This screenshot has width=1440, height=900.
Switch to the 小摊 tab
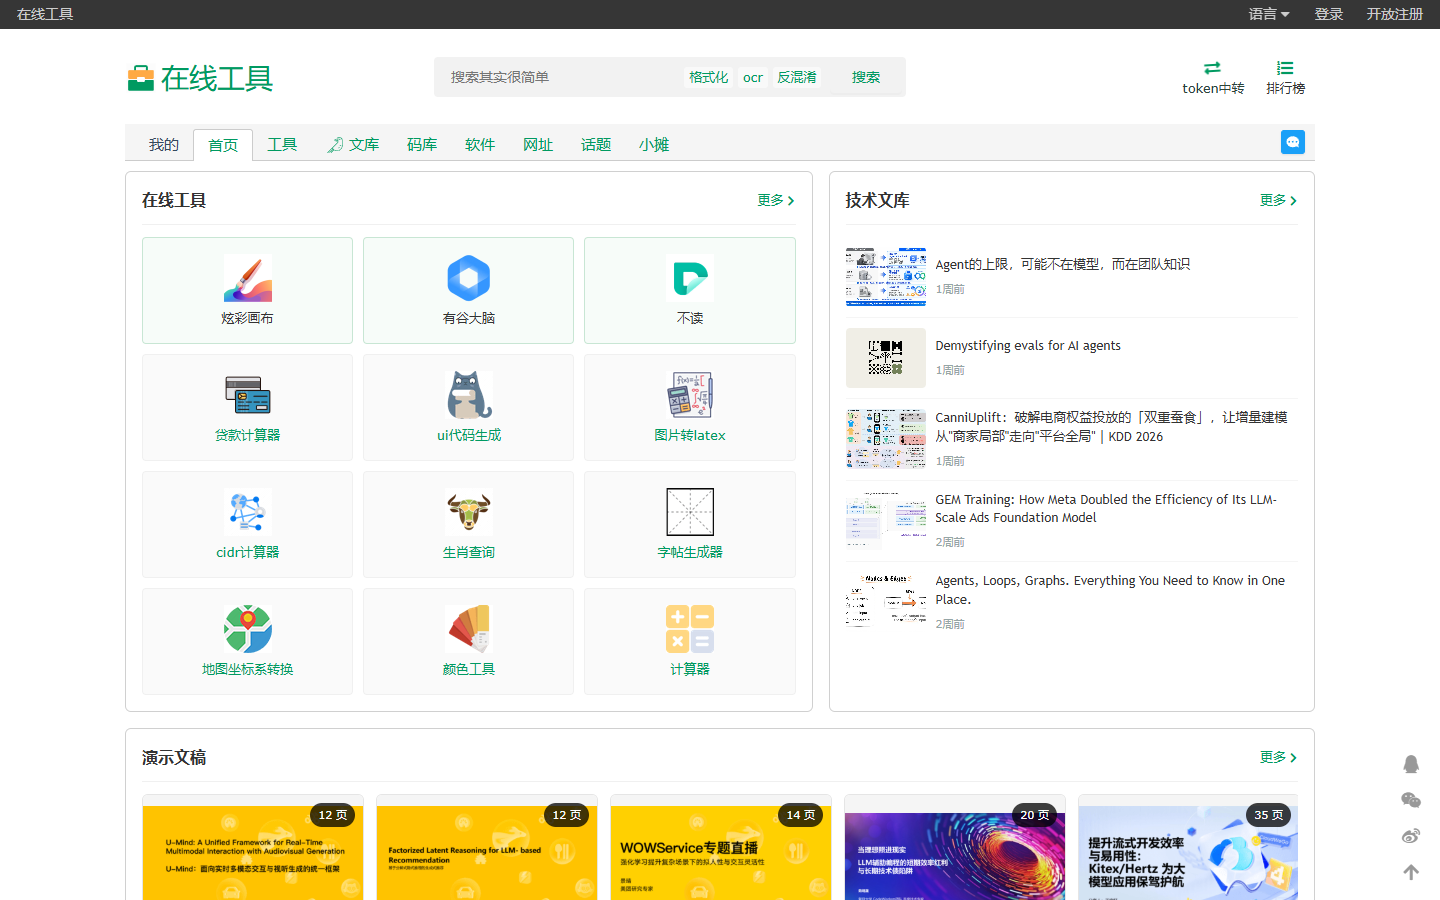tap(654, 145)
